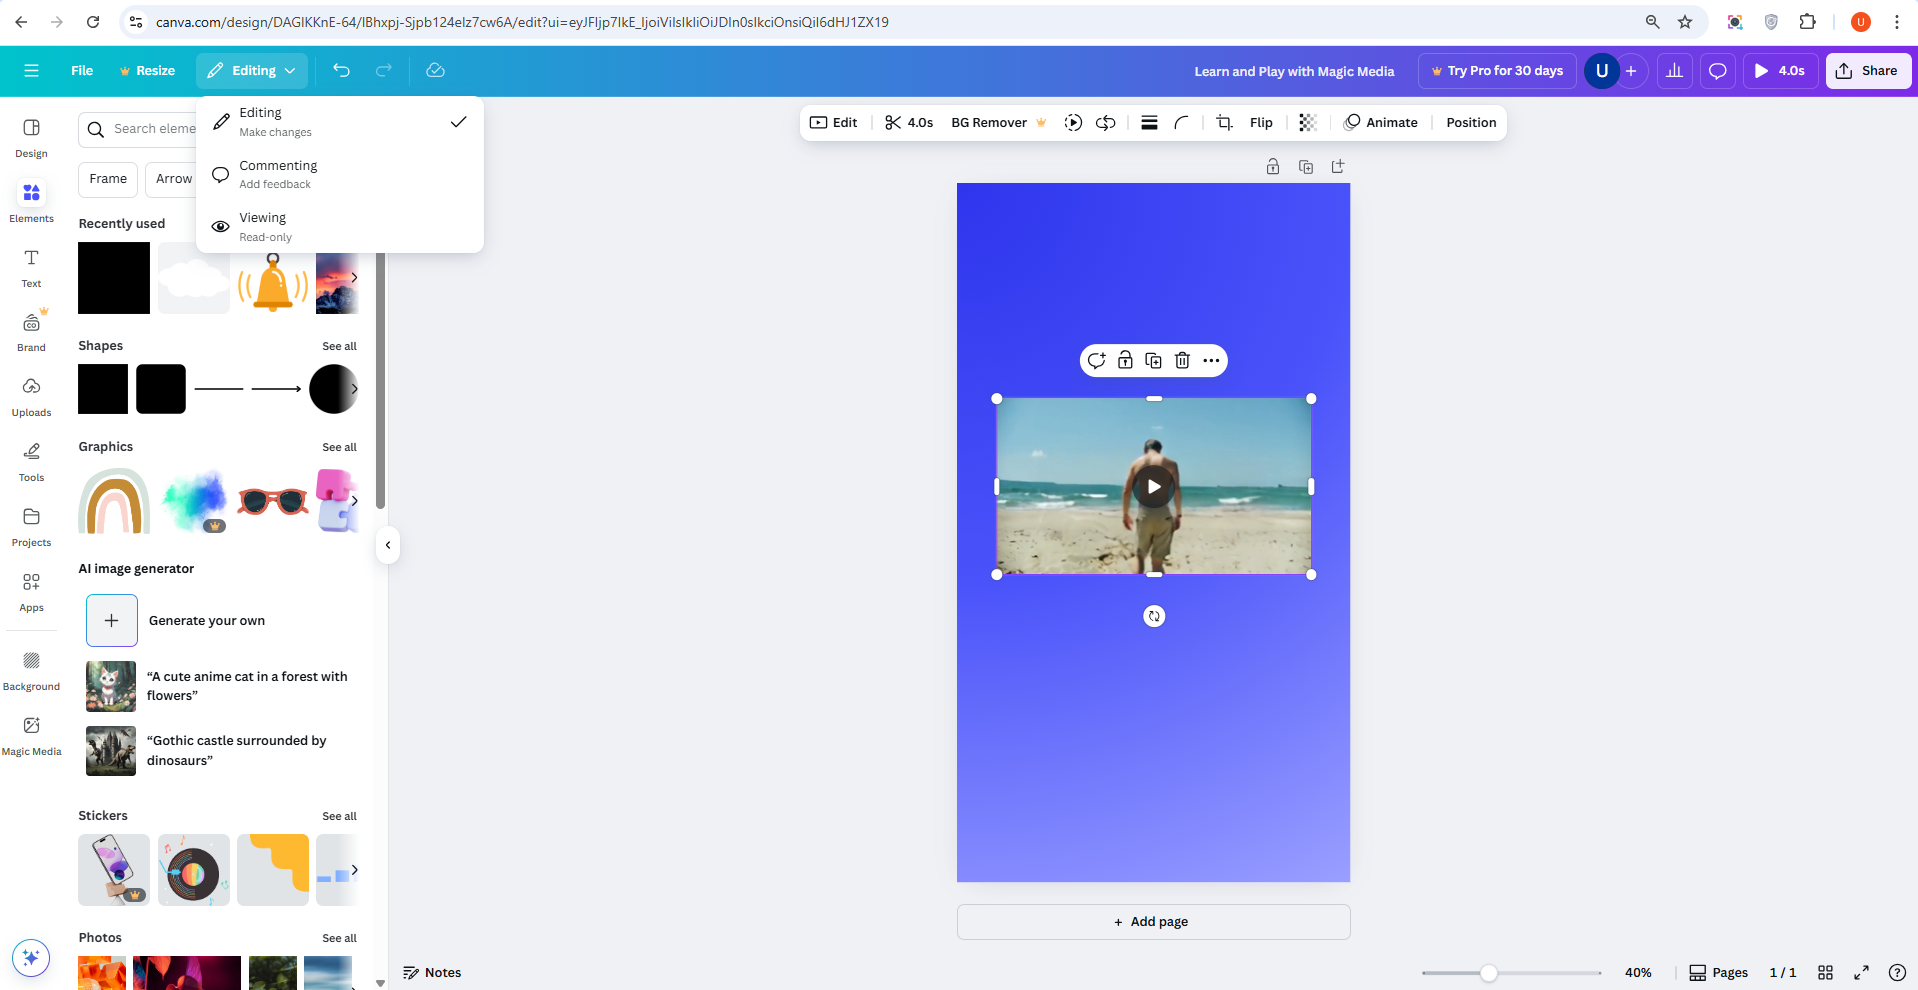Image resolution: width=1918 pixels, height=990 pixels.
Task: Duplicate the selected video element
Action: 1152,360
